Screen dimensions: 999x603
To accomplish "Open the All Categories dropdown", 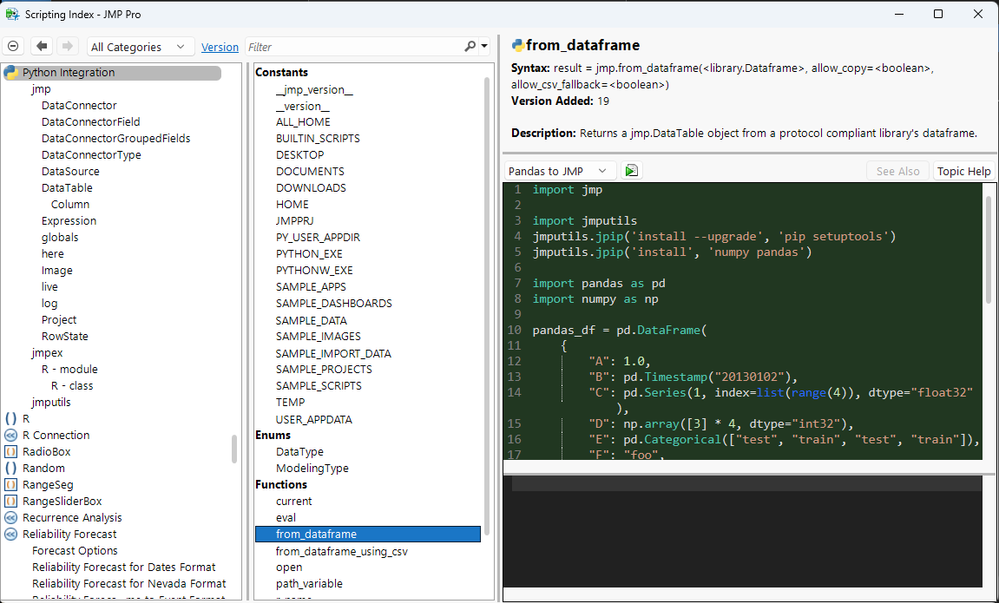I will pos(139,47).
